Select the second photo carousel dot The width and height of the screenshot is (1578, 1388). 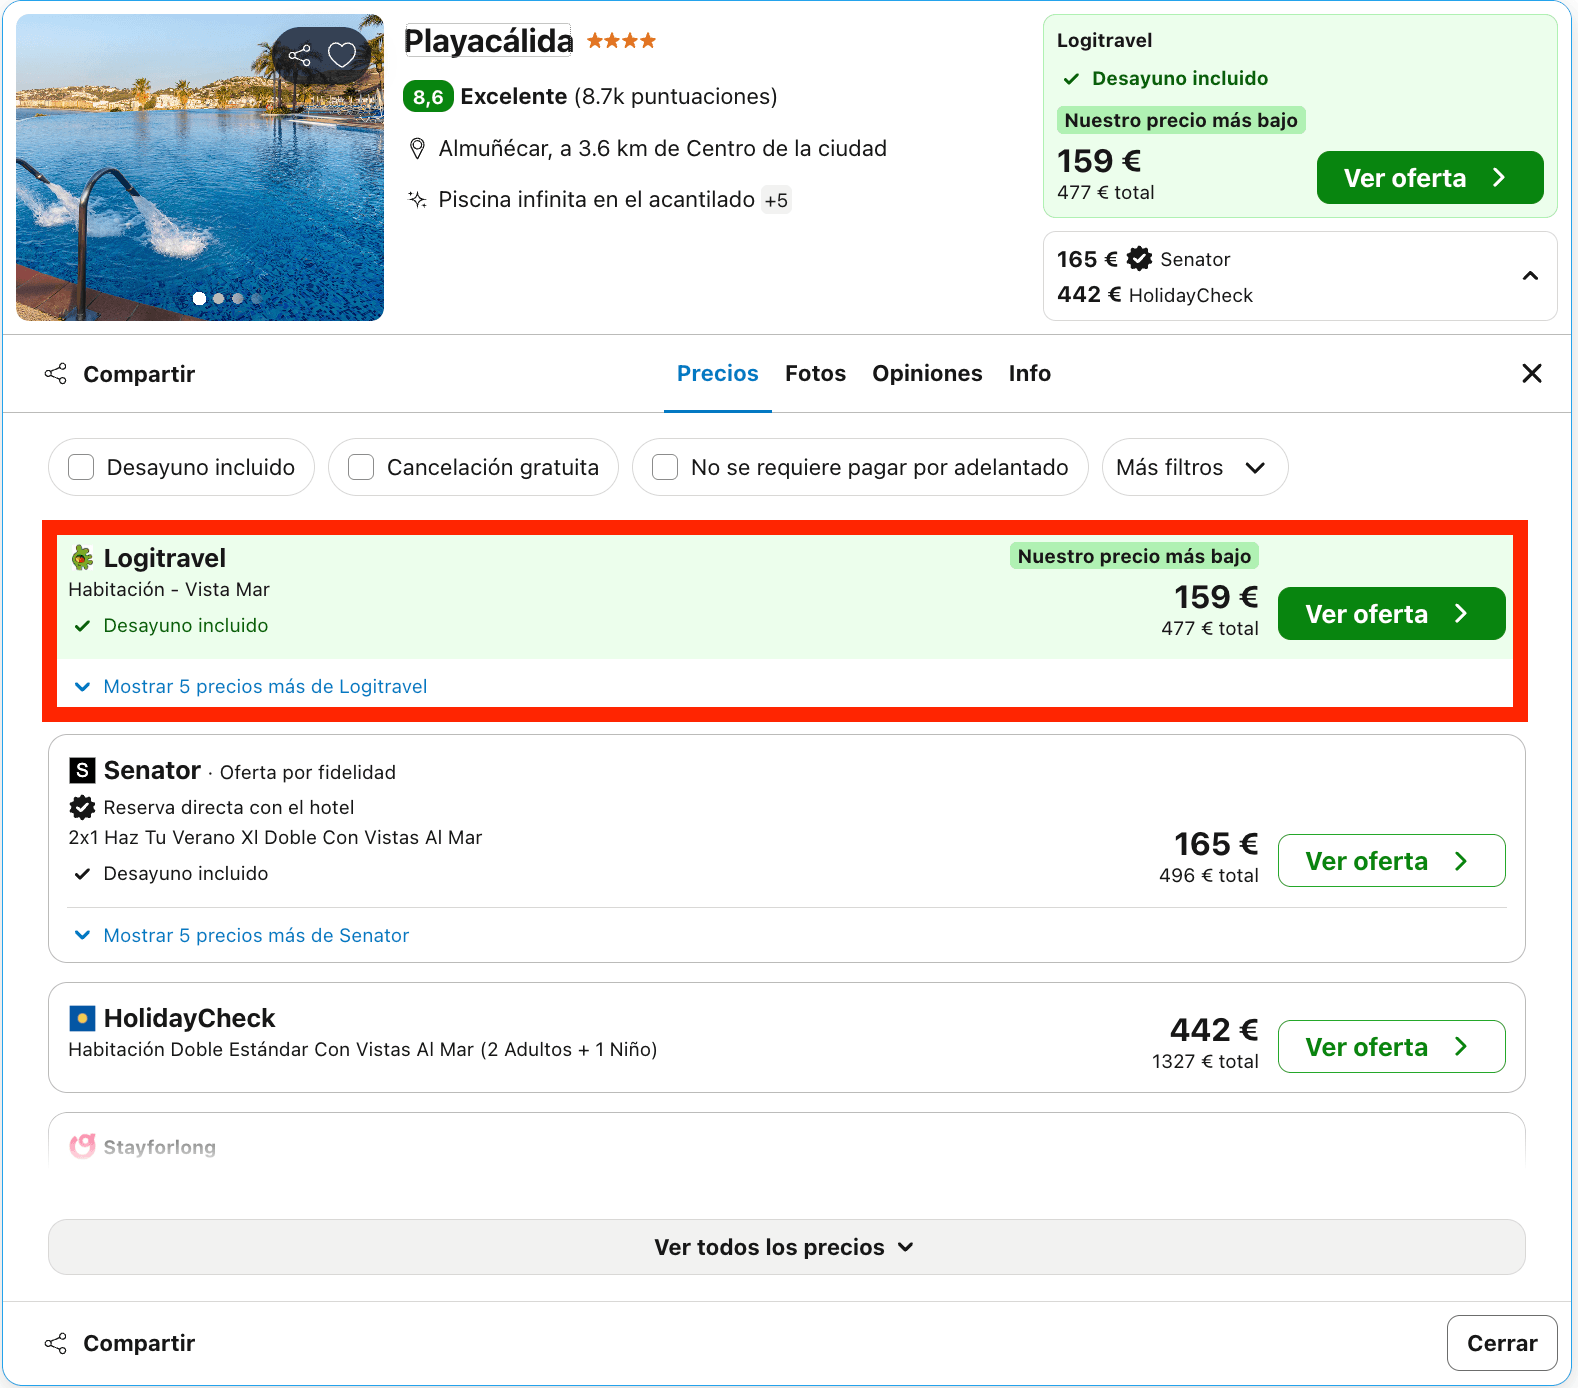pyautogui.click(x=218, y=298)
